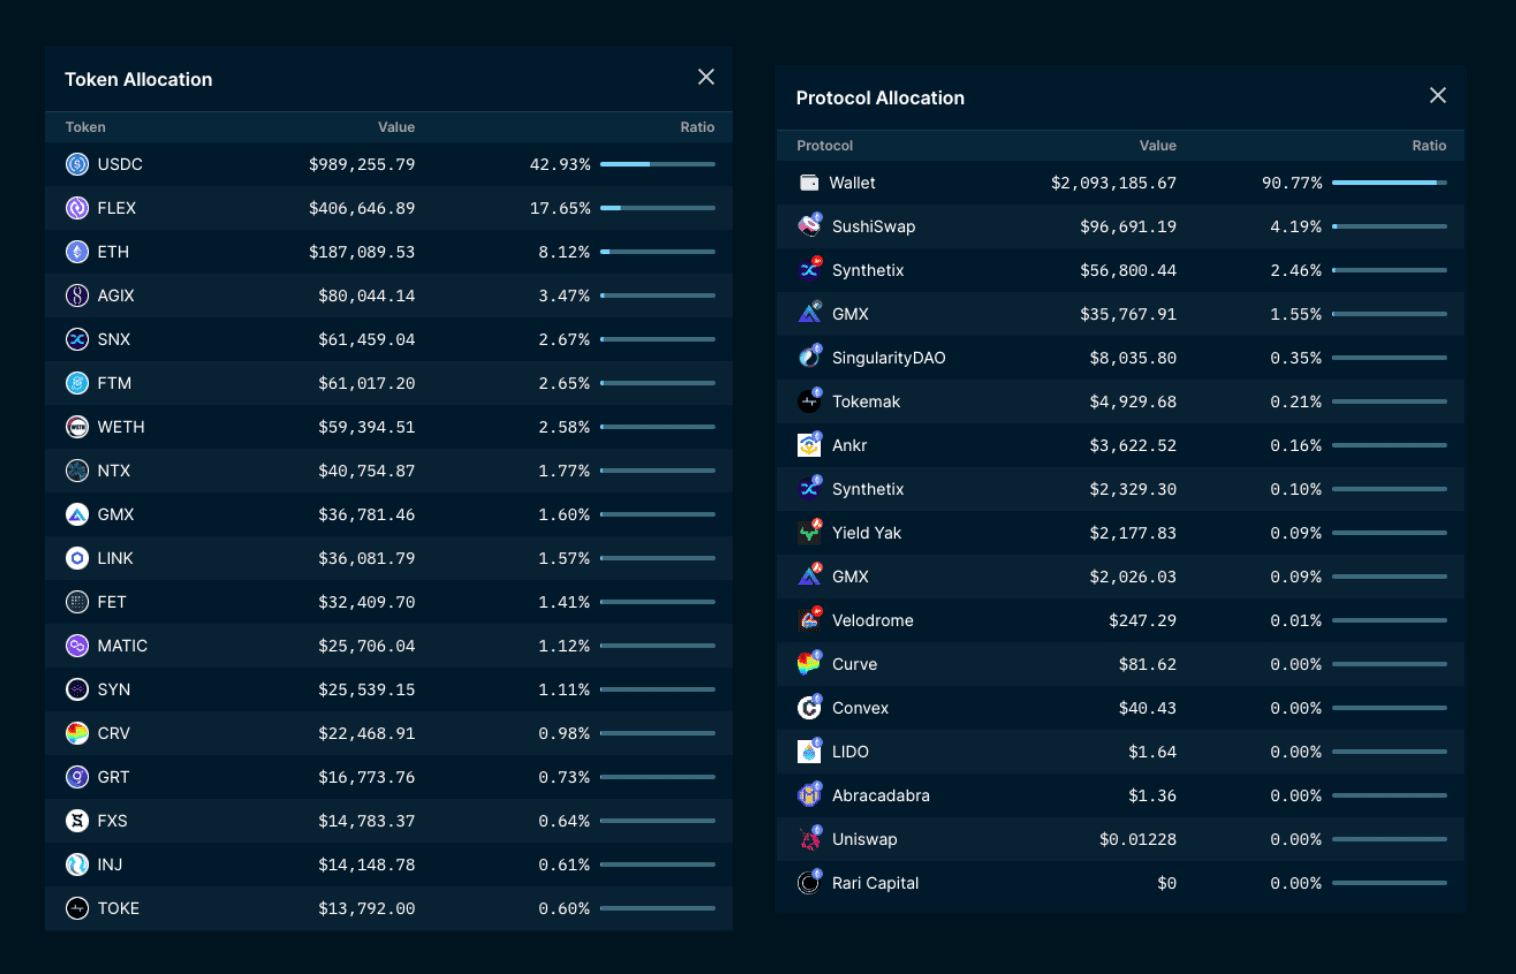Viewport: 1516px width, 974px height.
Task: Click the USDC token icon
Action: click(x=77, y=164)
